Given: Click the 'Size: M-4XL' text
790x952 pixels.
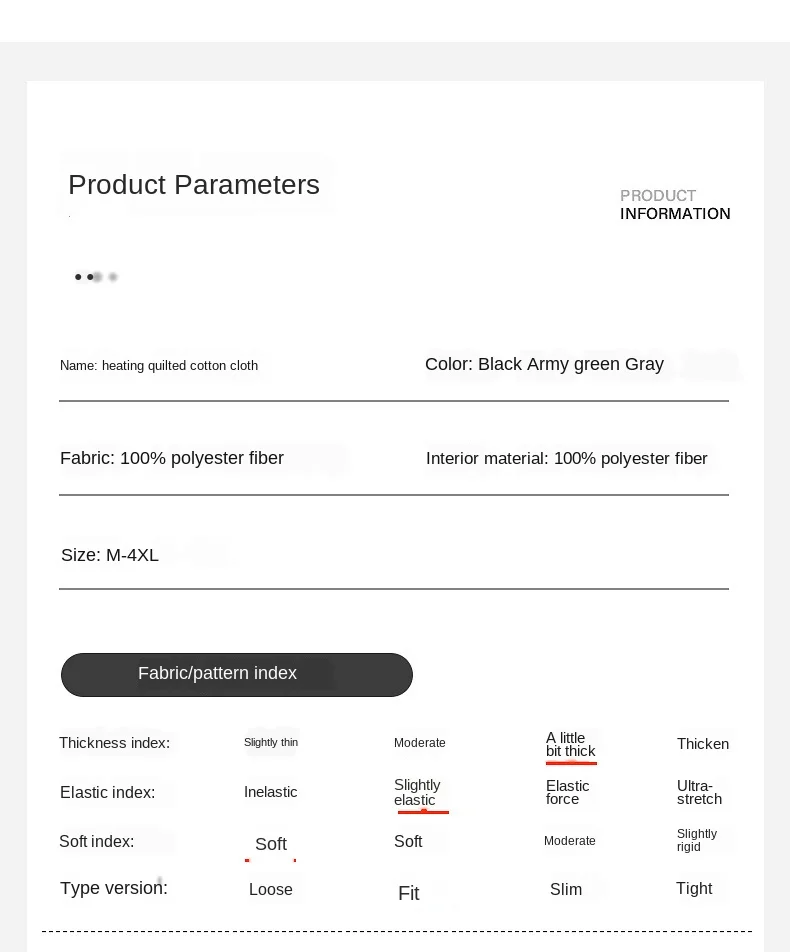Looking at the screenshot, I should click(x=110, y=555).
